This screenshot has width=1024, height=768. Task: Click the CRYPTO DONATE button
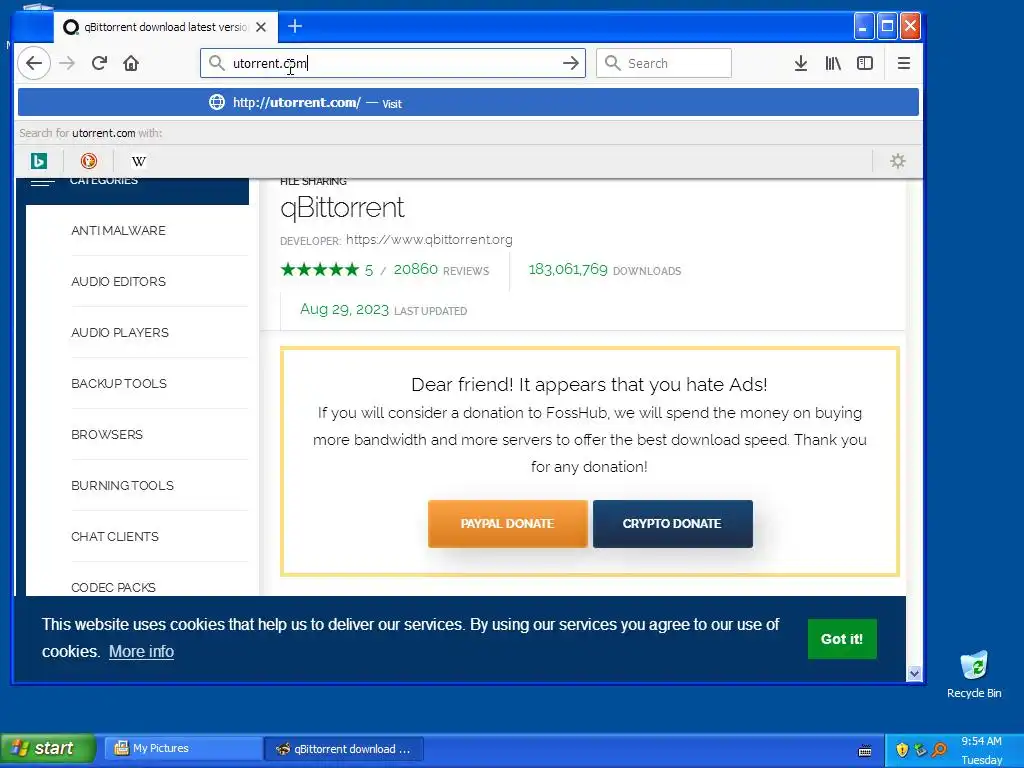tap(673, 524)
